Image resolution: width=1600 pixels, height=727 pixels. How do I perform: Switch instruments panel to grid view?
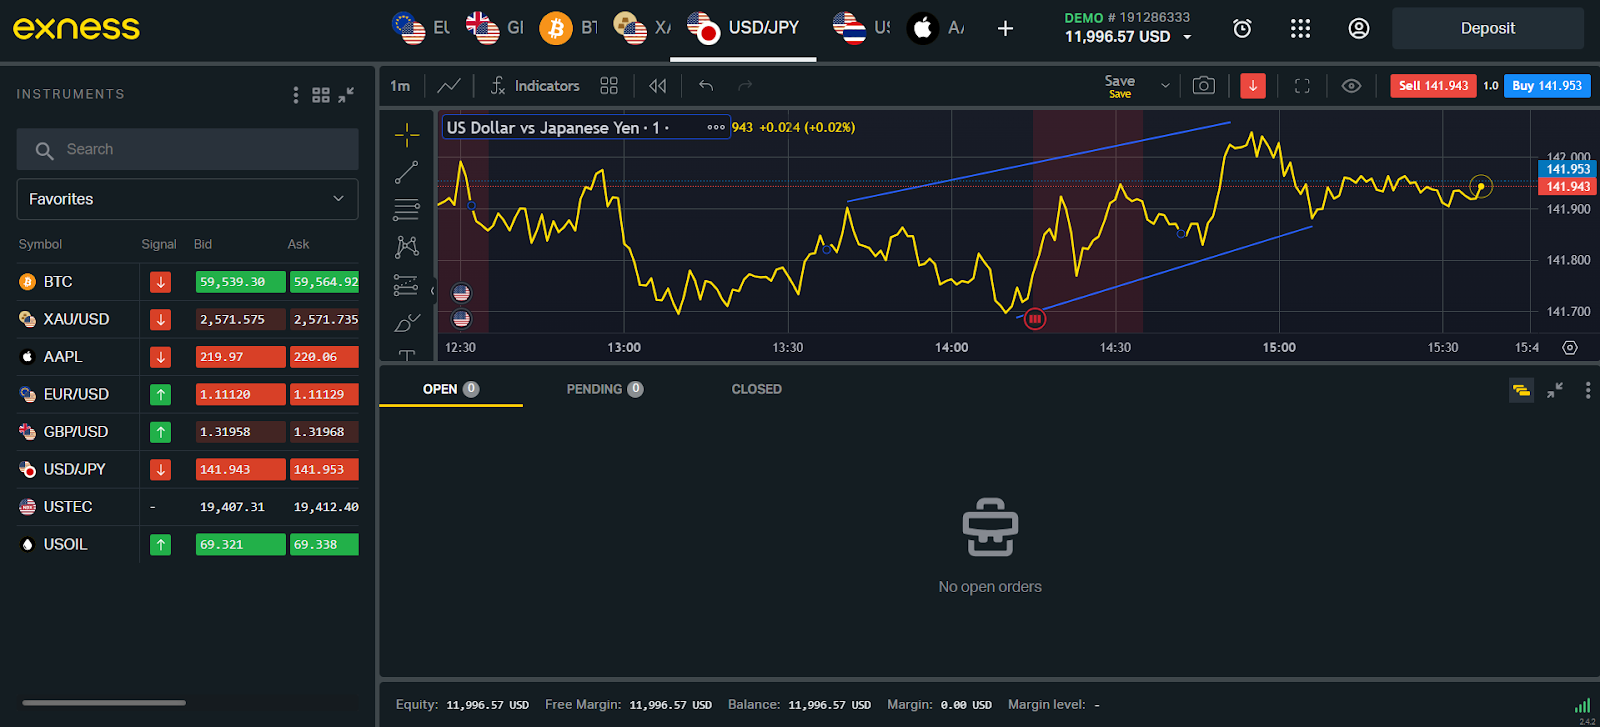(x=321, y=95)
